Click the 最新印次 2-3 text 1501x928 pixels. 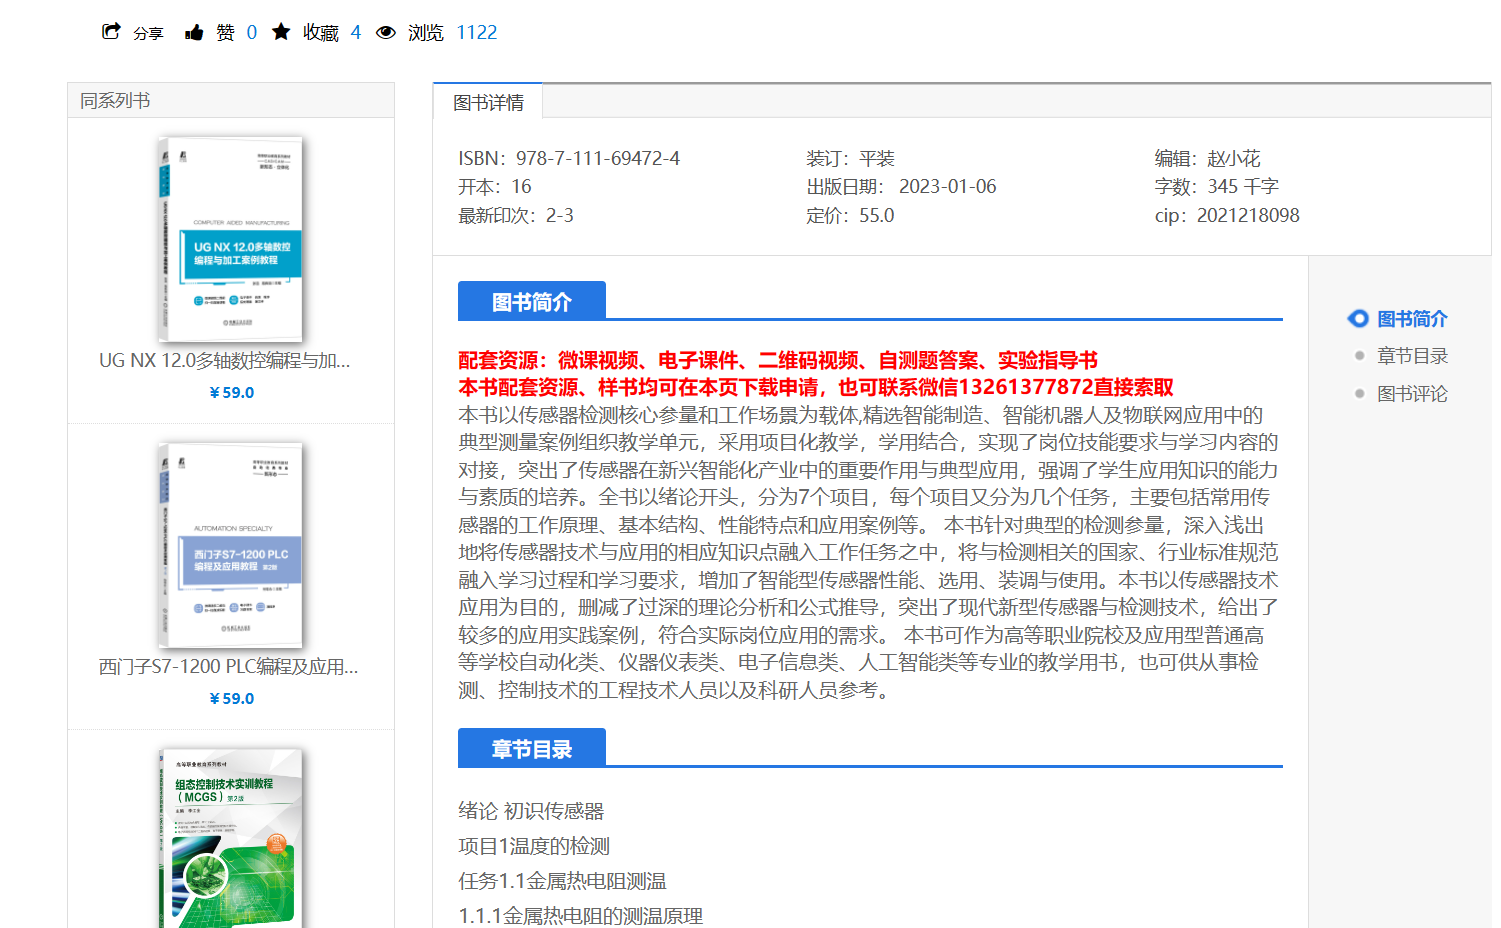[516, 216]
